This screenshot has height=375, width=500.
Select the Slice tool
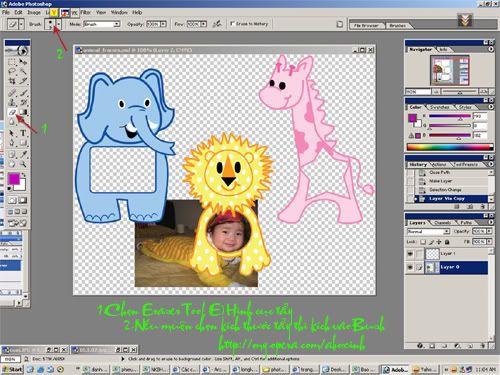pyautogui.click(x=23, y=81)
